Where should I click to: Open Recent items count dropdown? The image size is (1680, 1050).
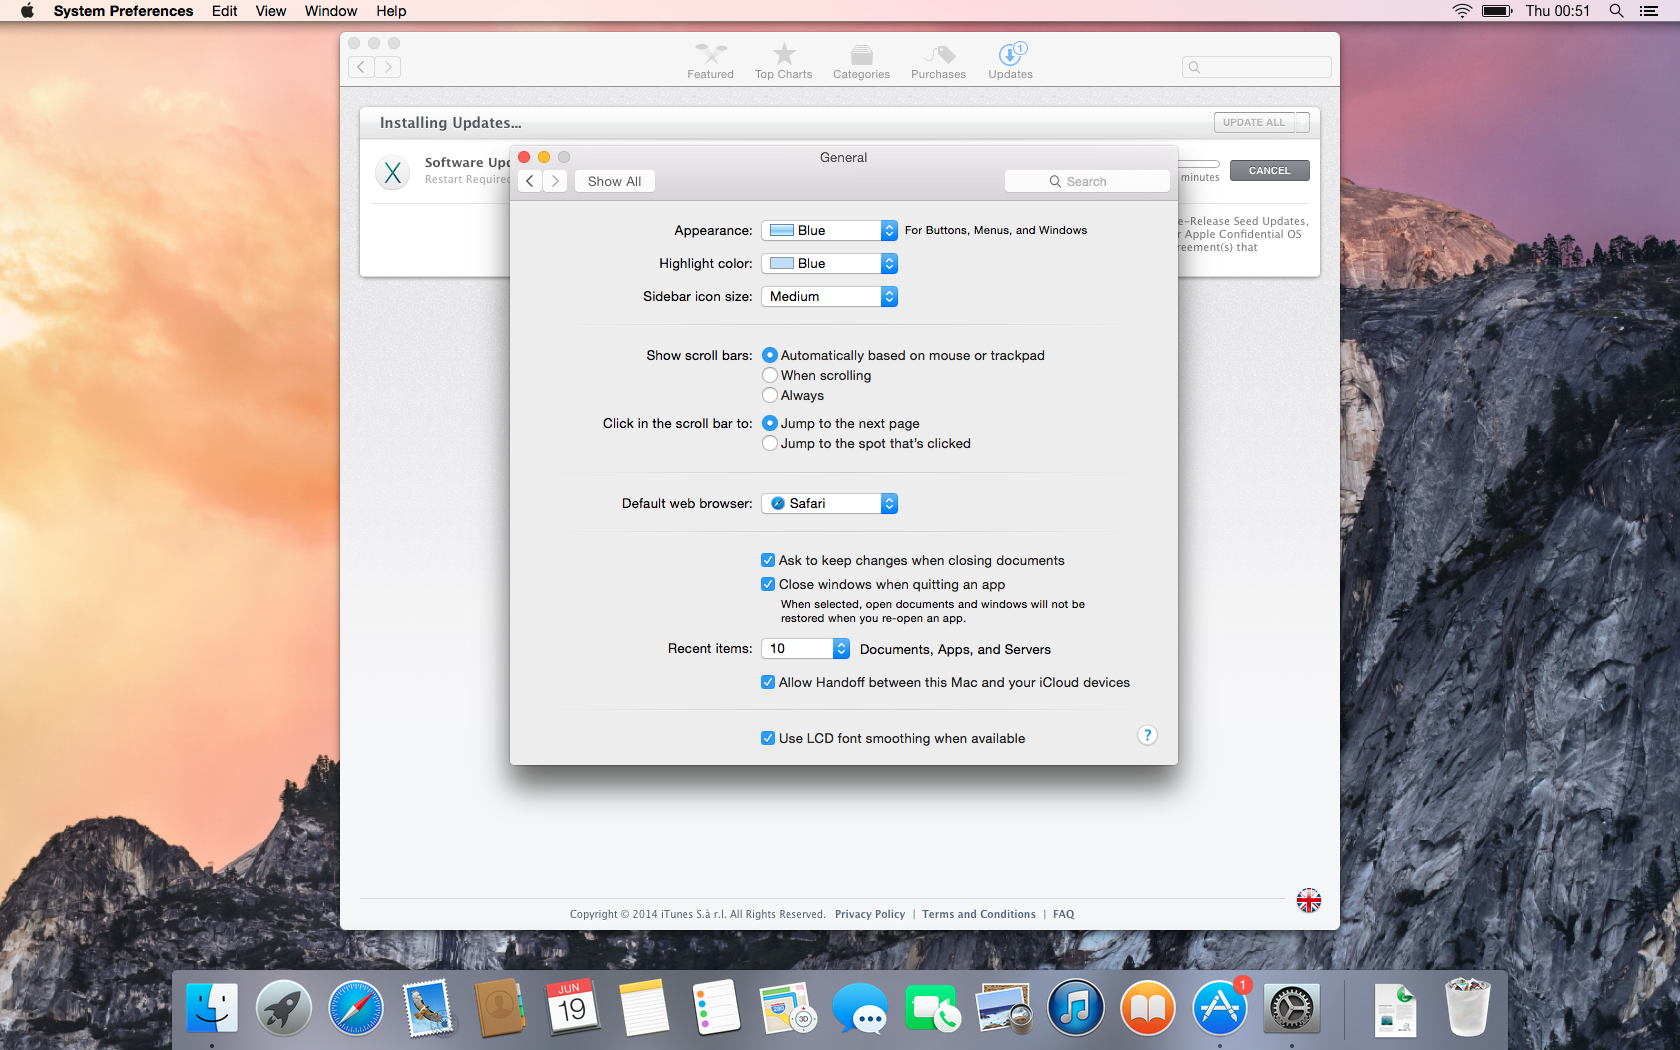click(805, 648)
